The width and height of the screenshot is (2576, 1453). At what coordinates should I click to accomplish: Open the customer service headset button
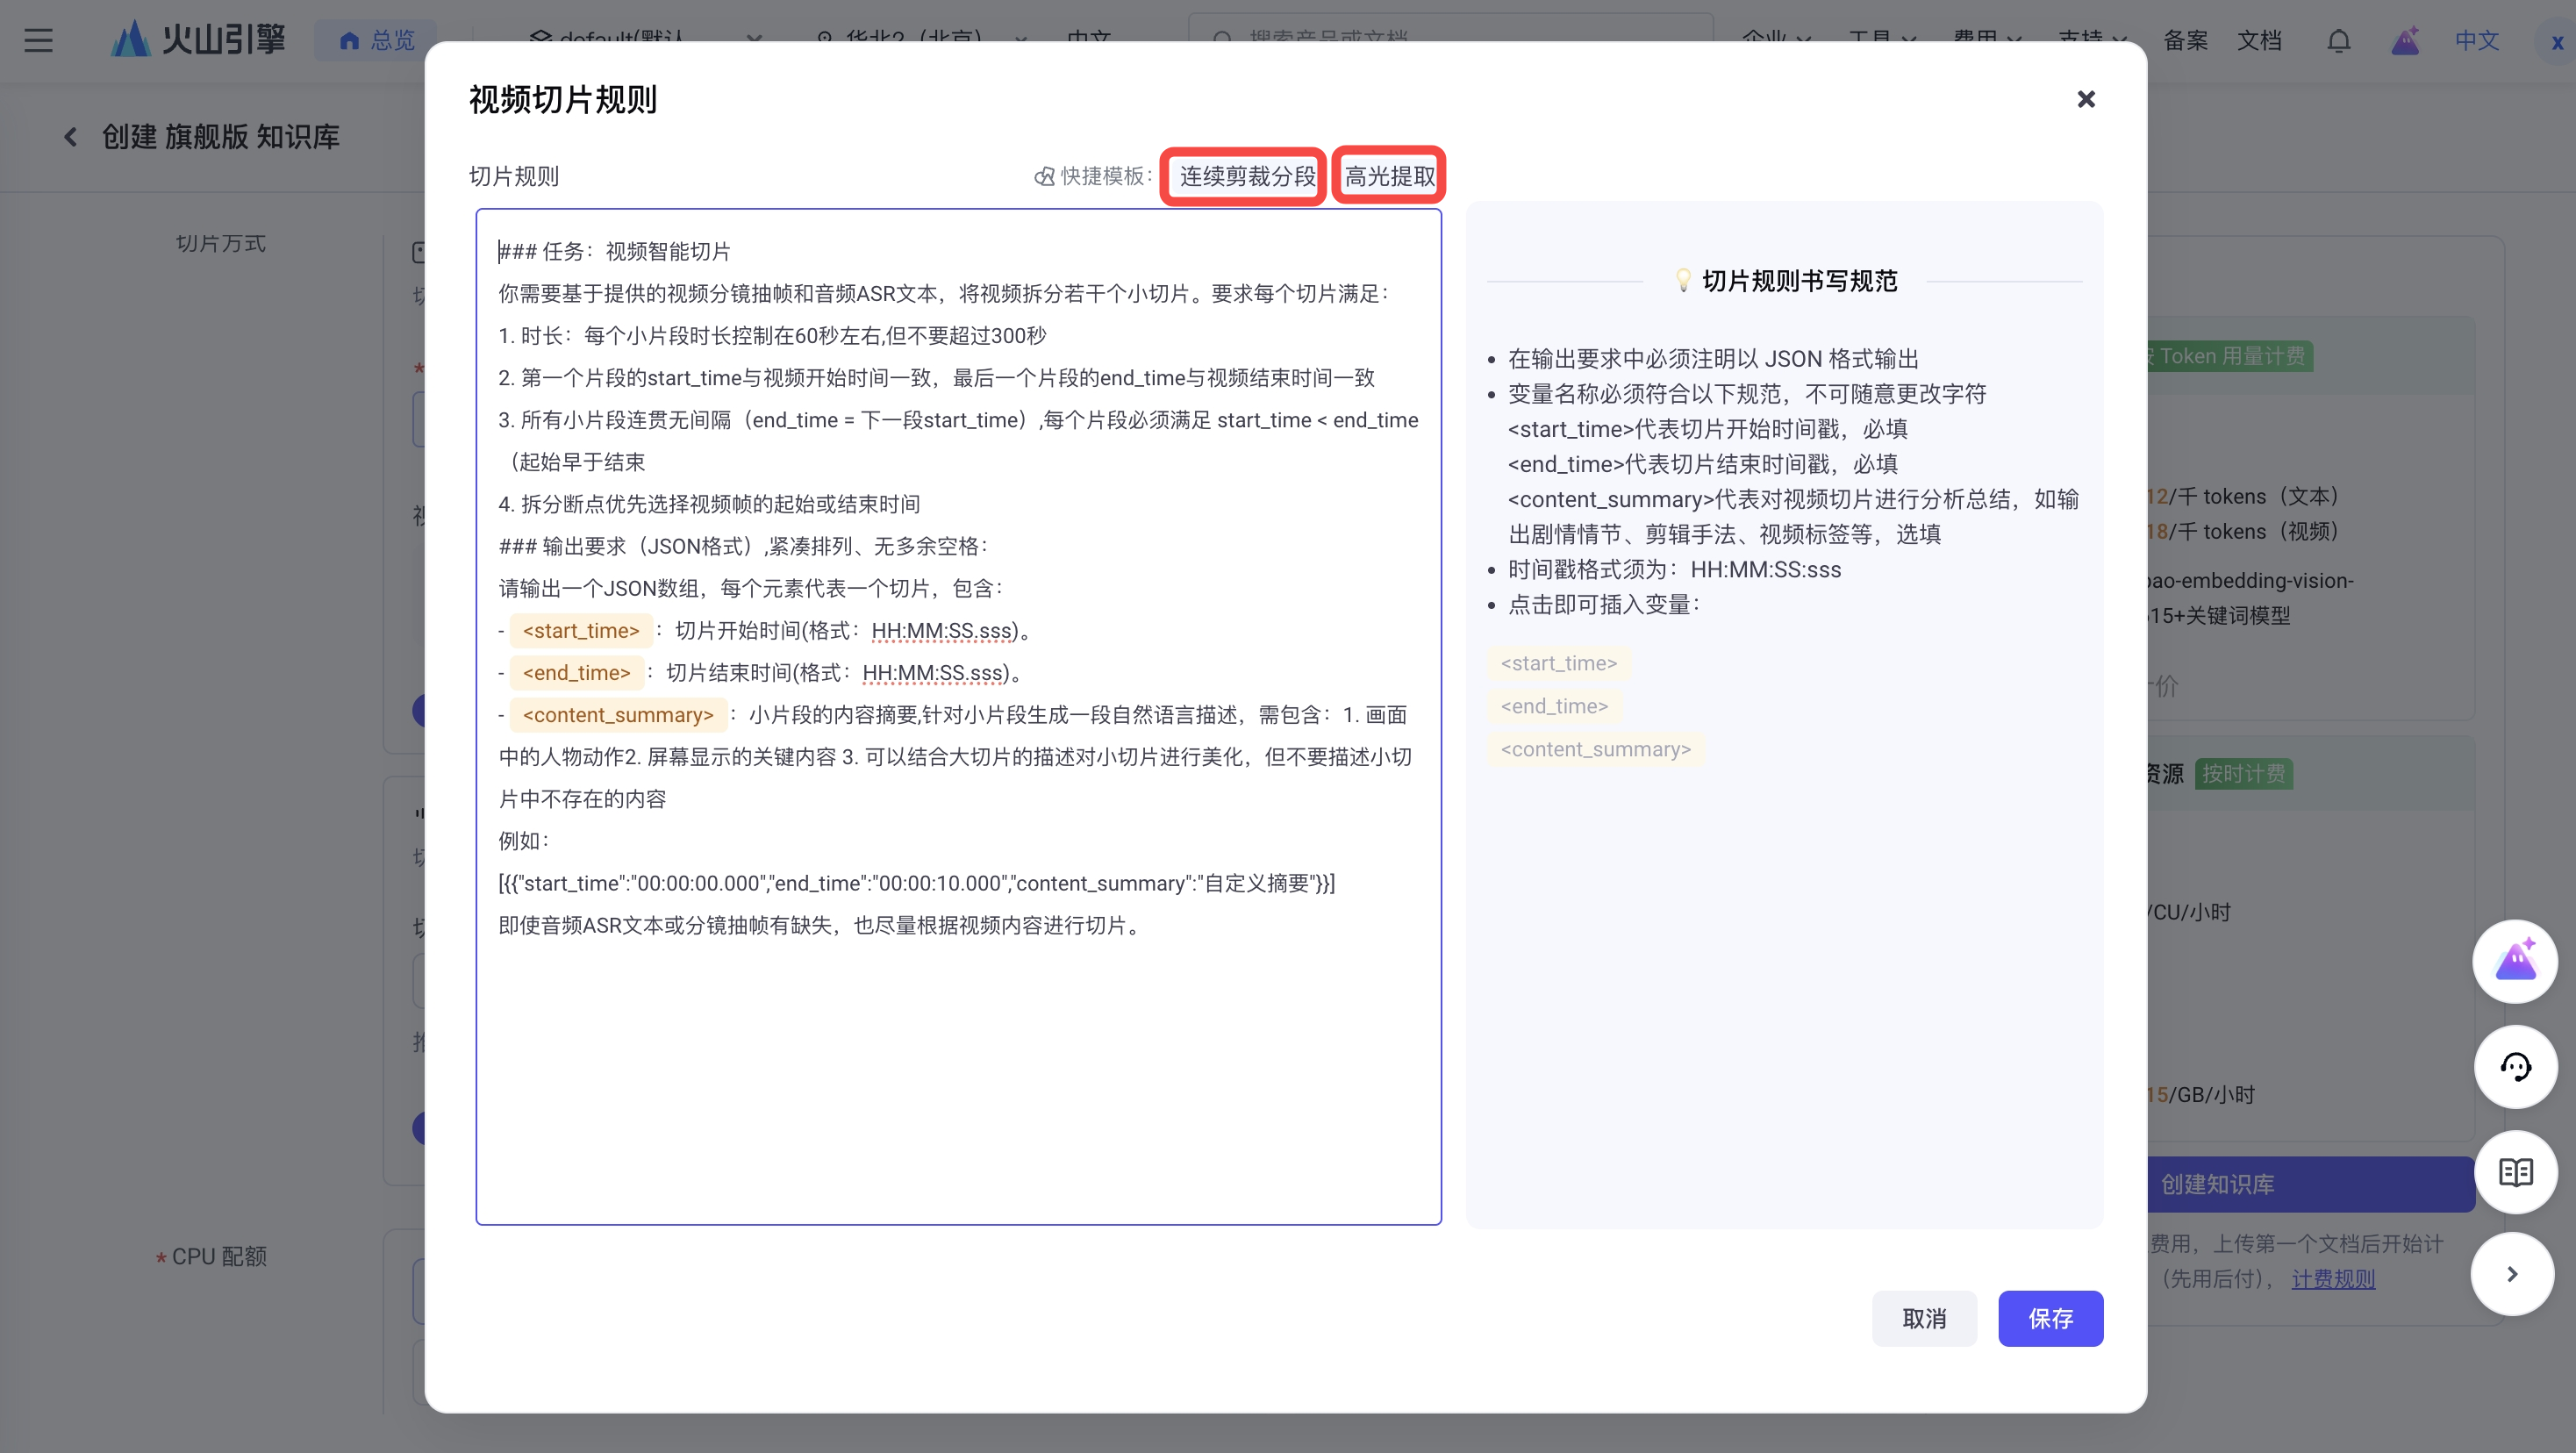[2515, 1067]
